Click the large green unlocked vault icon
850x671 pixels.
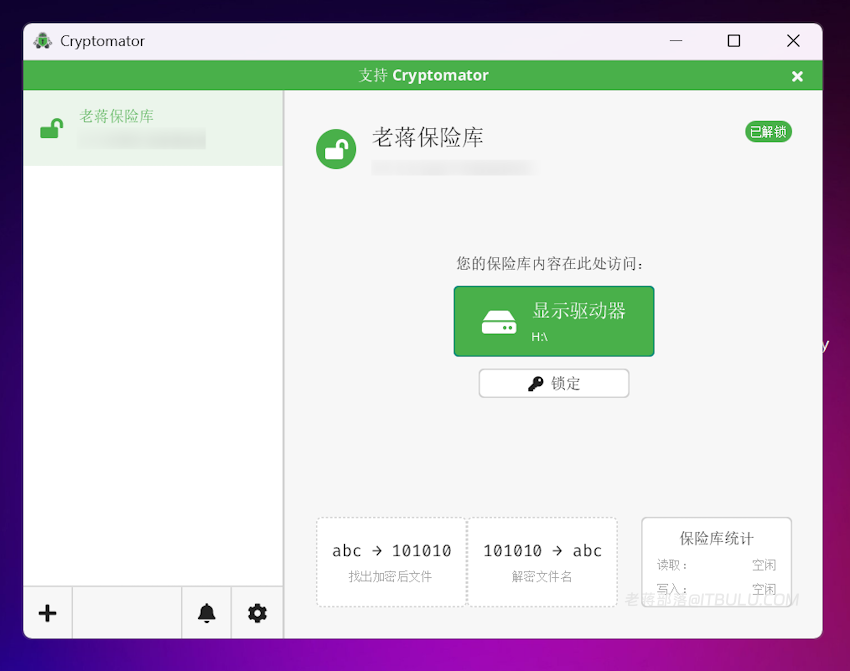(336, 149)
